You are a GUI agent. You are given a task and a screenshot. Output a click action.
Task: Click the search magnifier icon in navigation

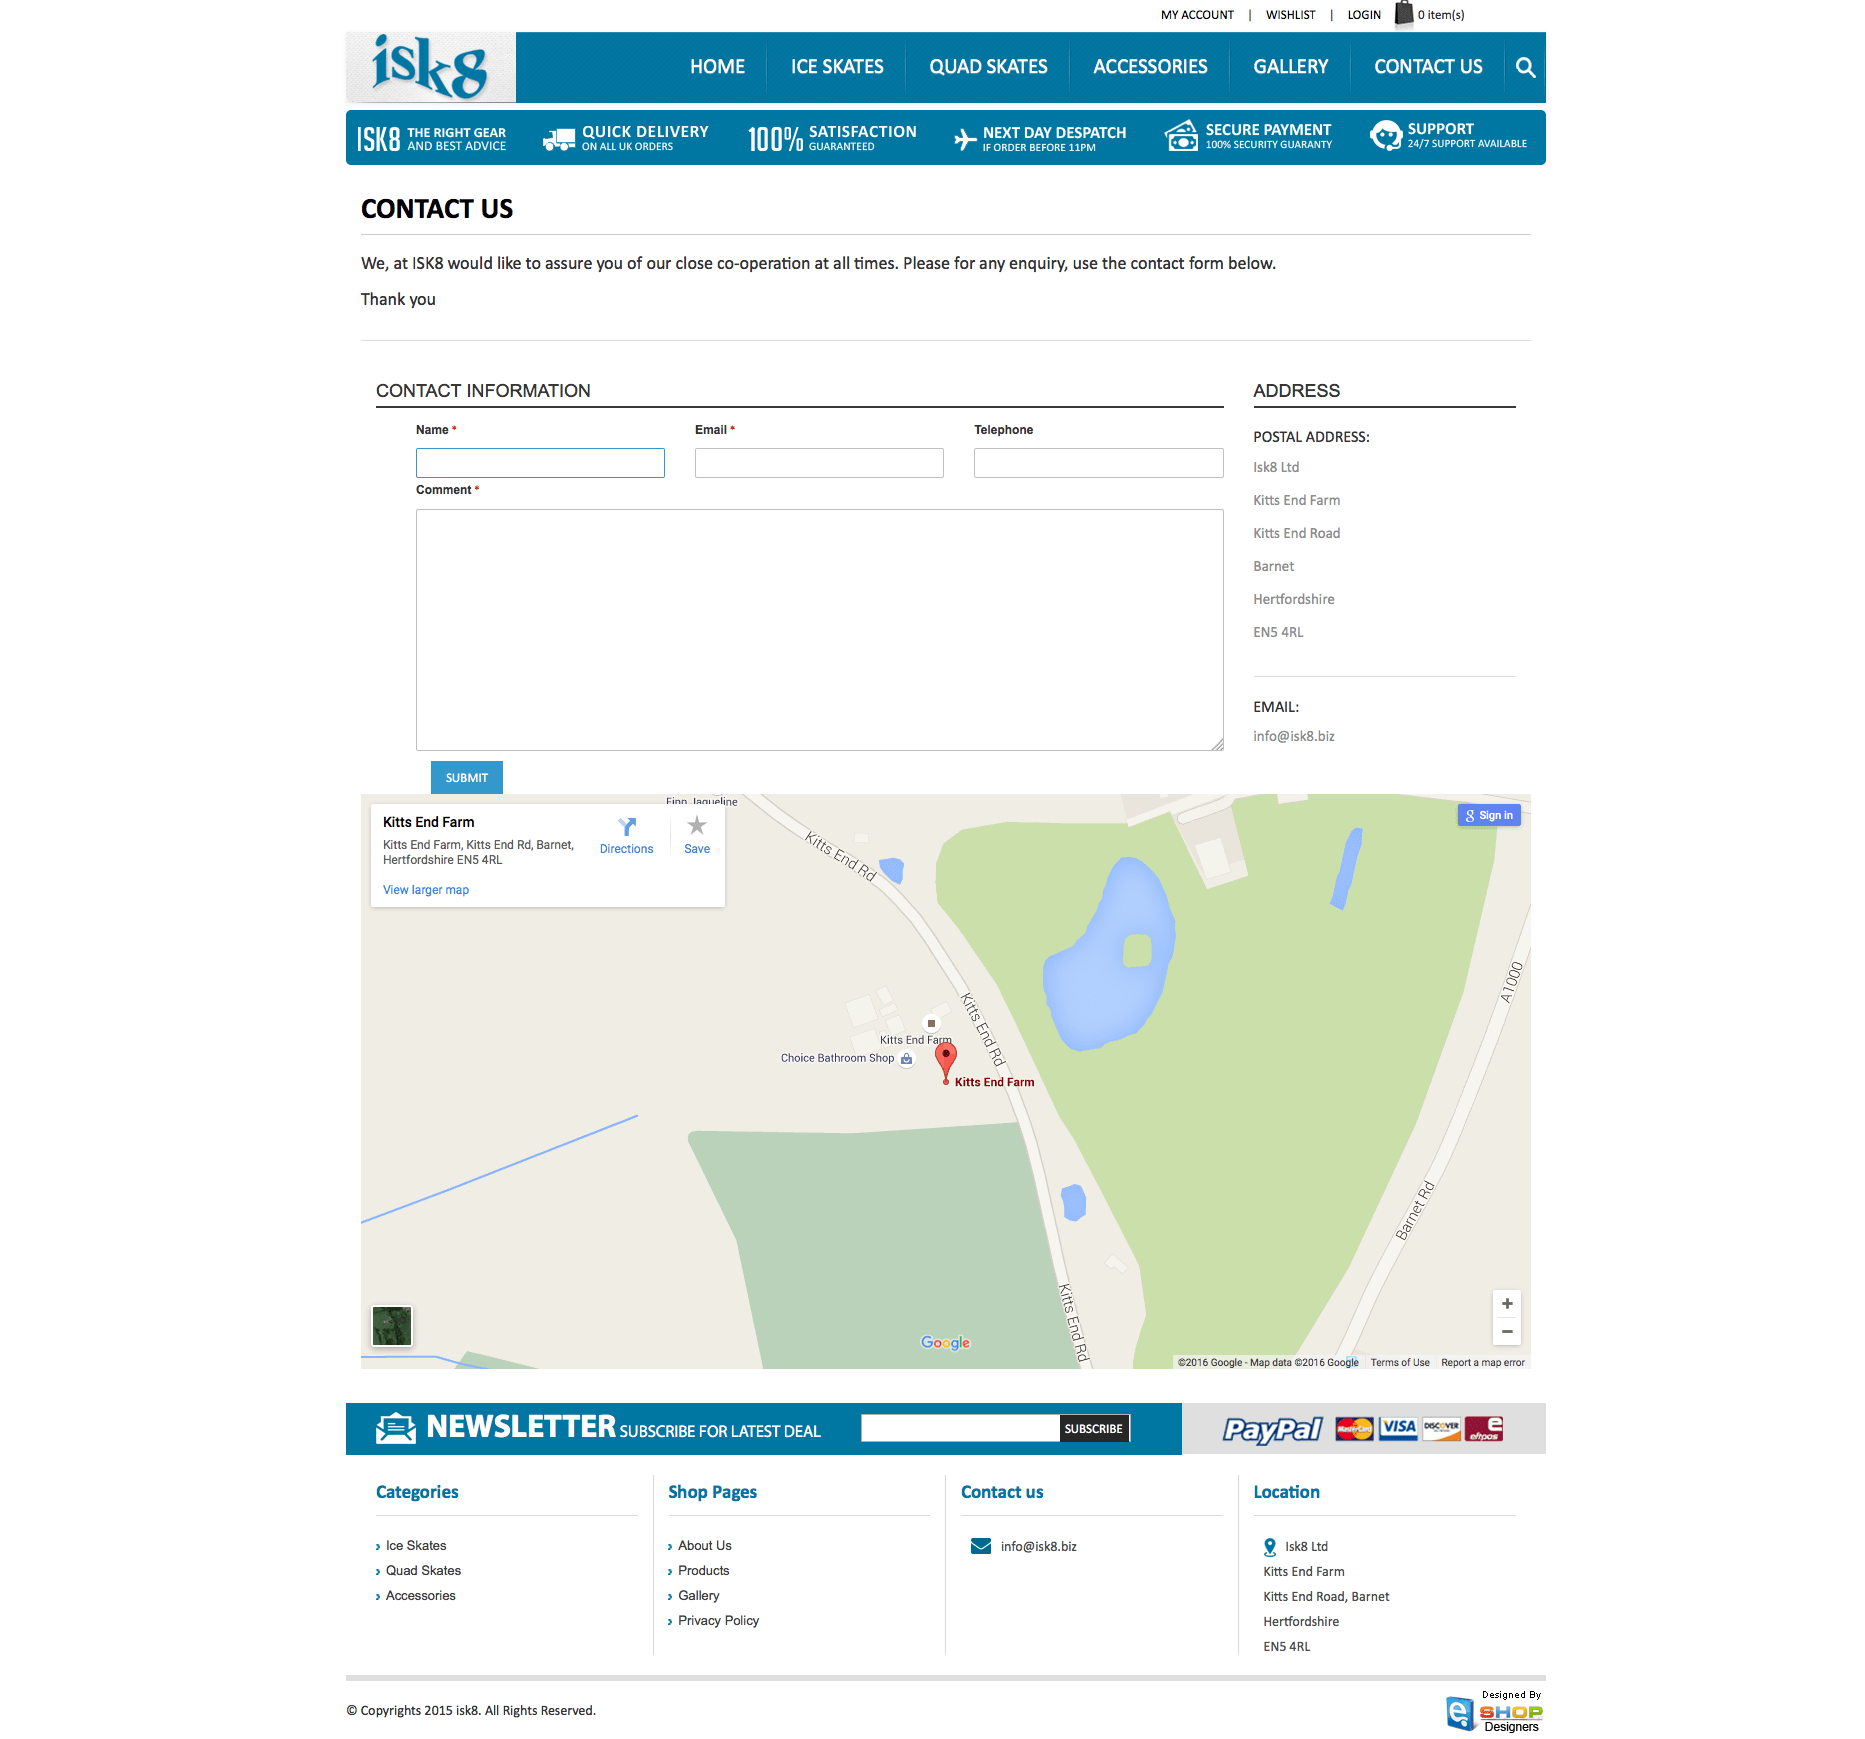1525,67
